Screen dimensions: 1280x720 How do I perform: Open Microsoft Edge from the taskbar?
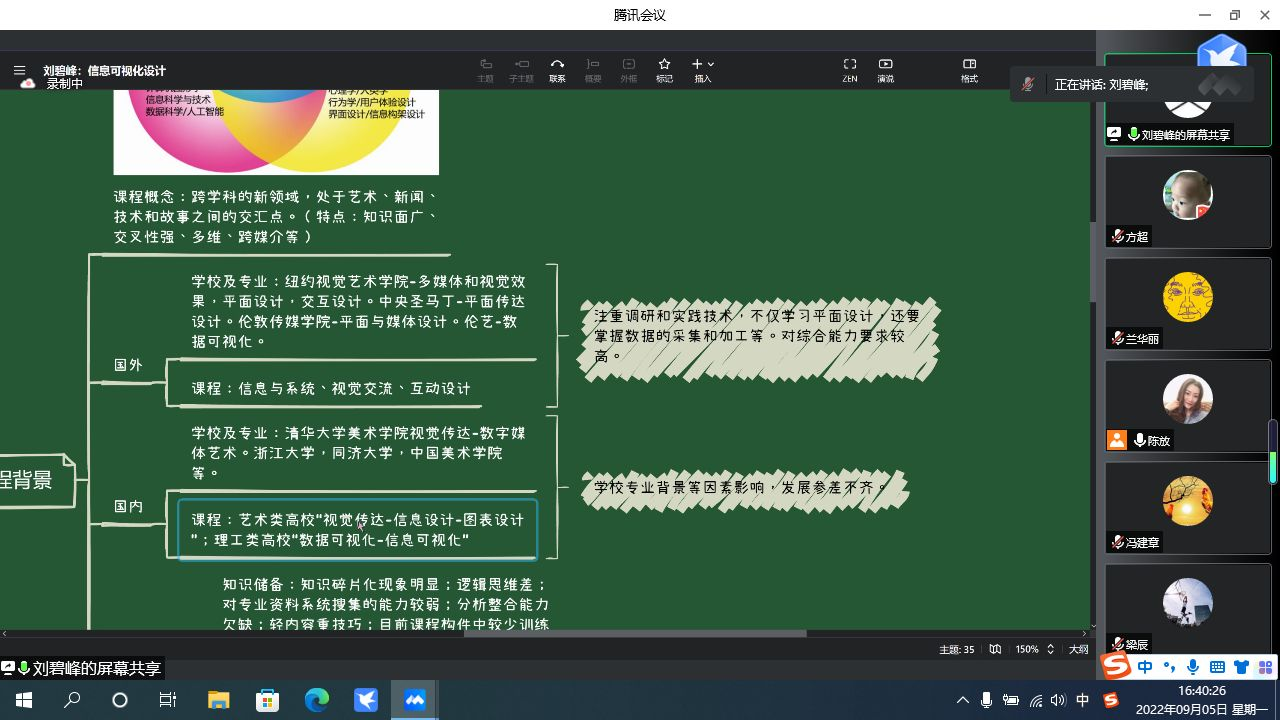(x=317, y=700)
